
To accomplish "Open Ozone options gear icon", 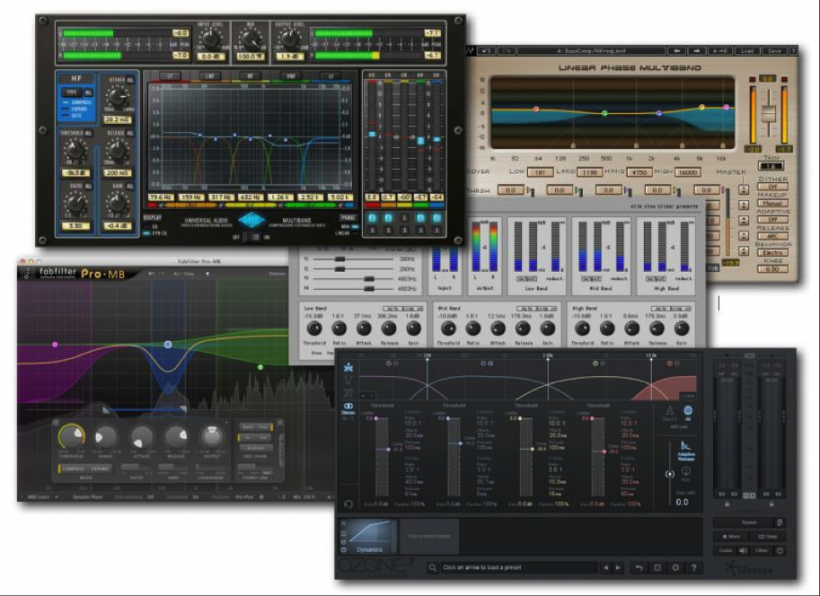I will pyautogui.click(x=675, y=567).
